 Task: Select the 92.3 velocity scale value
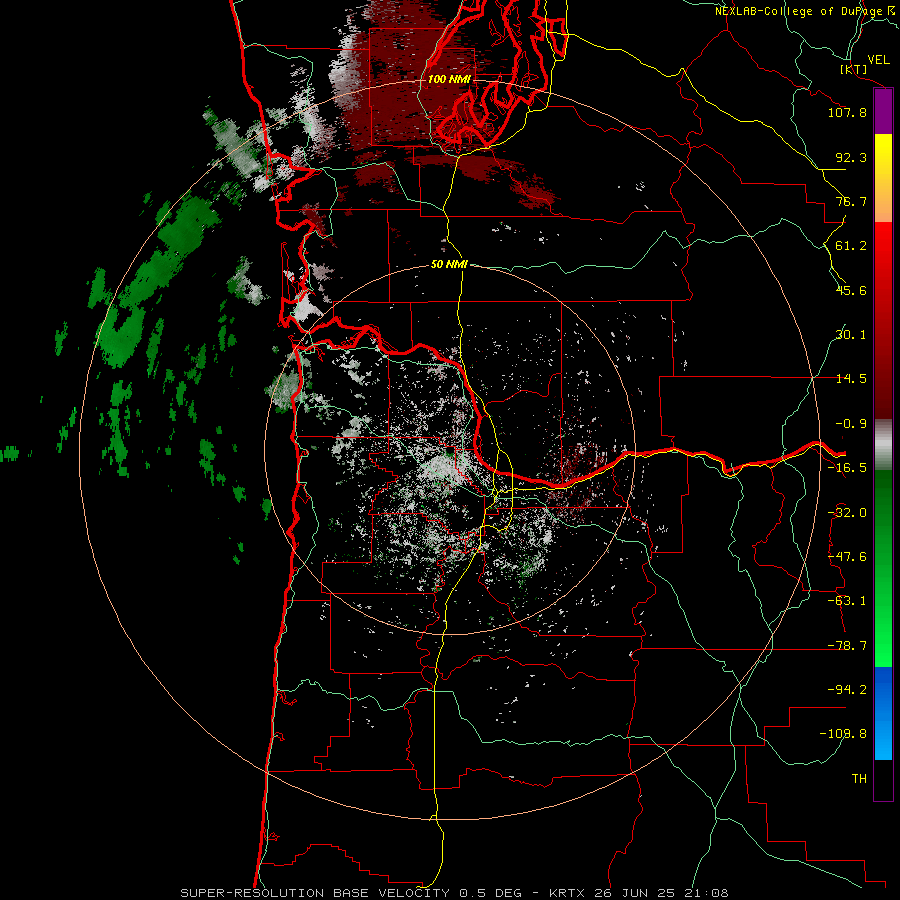851,157
